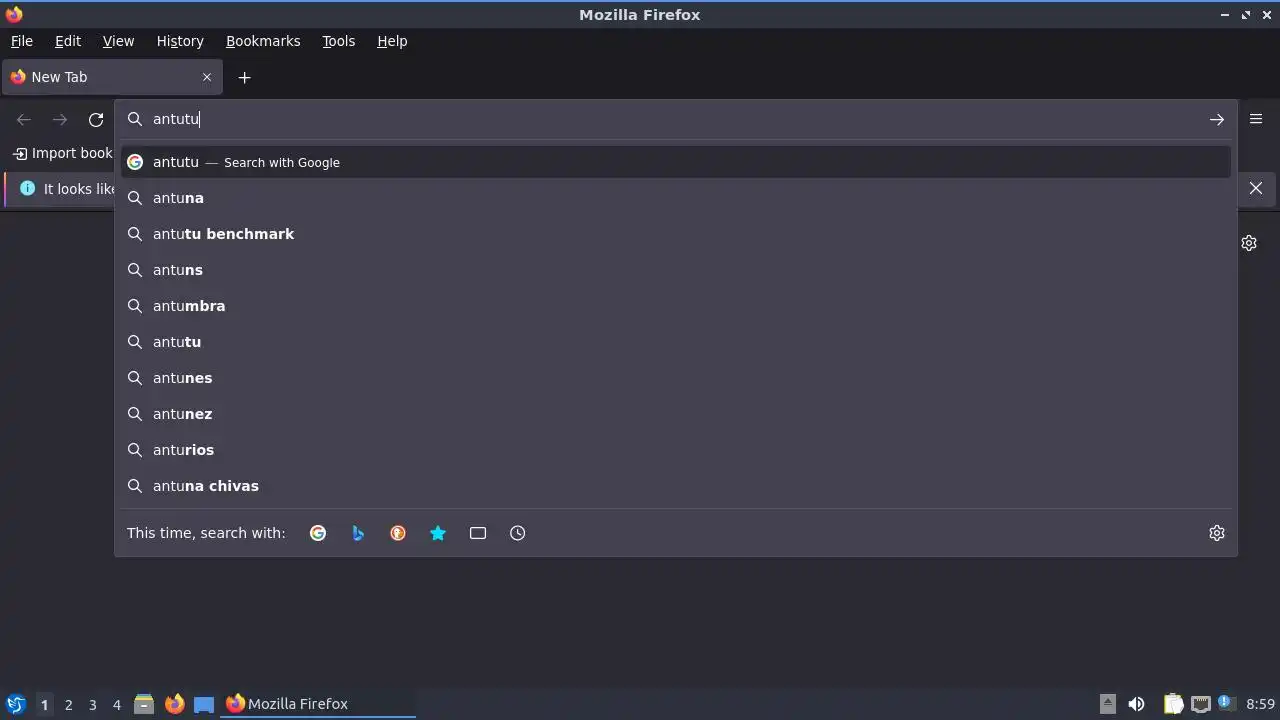Open search settings gear in dropdown

[1217, 533]
